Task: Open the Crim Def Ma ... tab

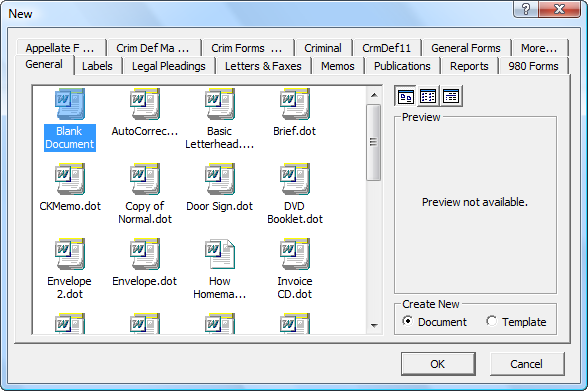Action: [x=153, y=48]
